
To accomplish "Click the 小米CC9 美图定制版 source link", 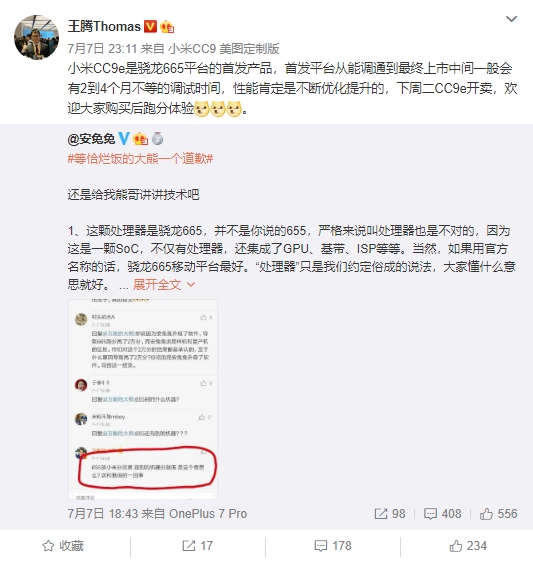I will (224, 48).
